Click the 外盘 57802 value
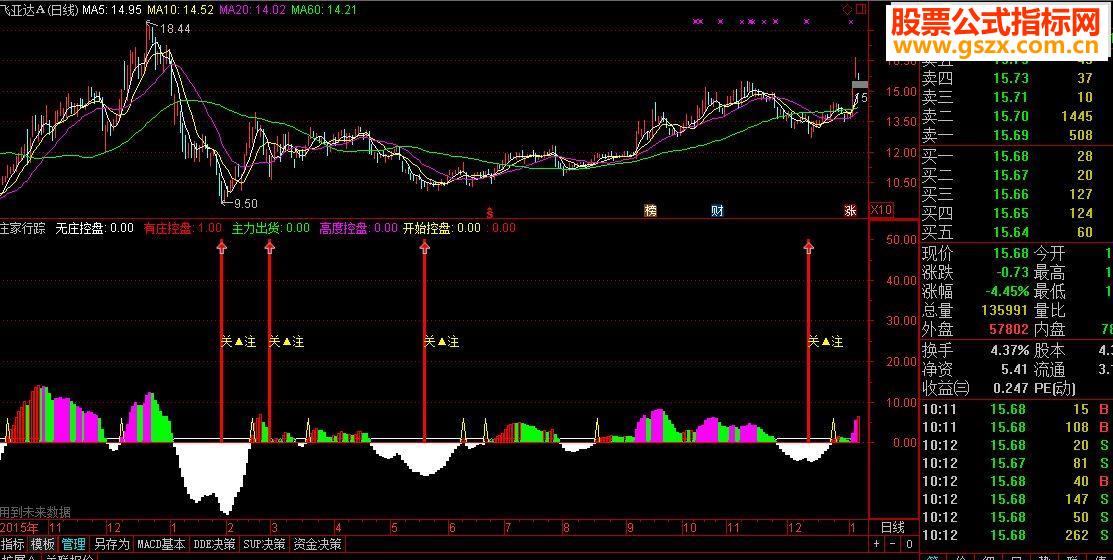 1011,329
